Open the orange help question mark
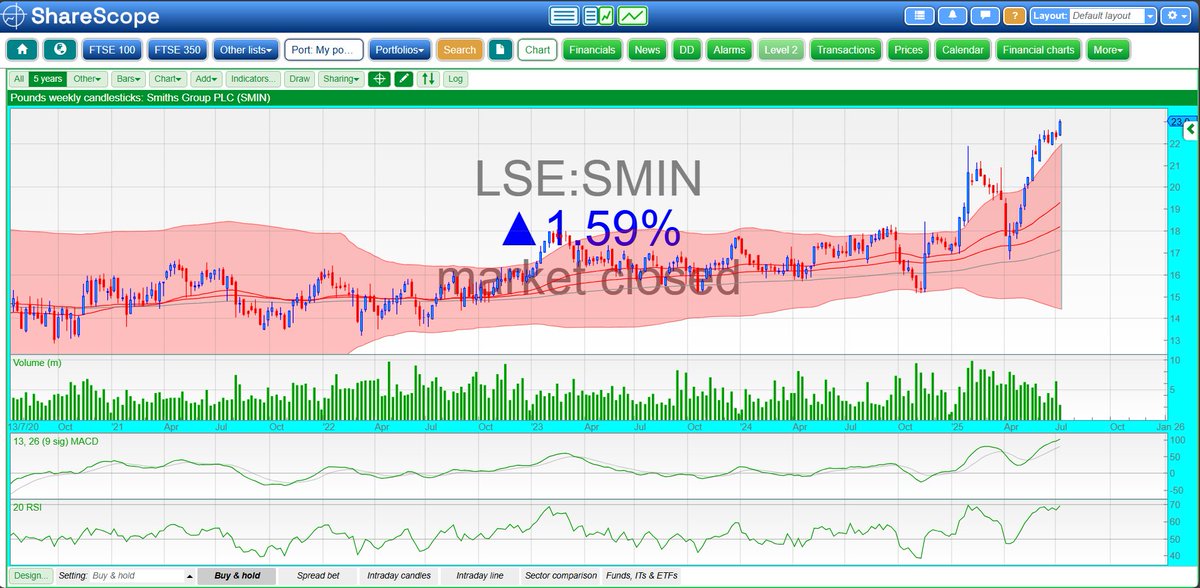The height and width of the screenshot is (588, 1200). coord(1014,16)
